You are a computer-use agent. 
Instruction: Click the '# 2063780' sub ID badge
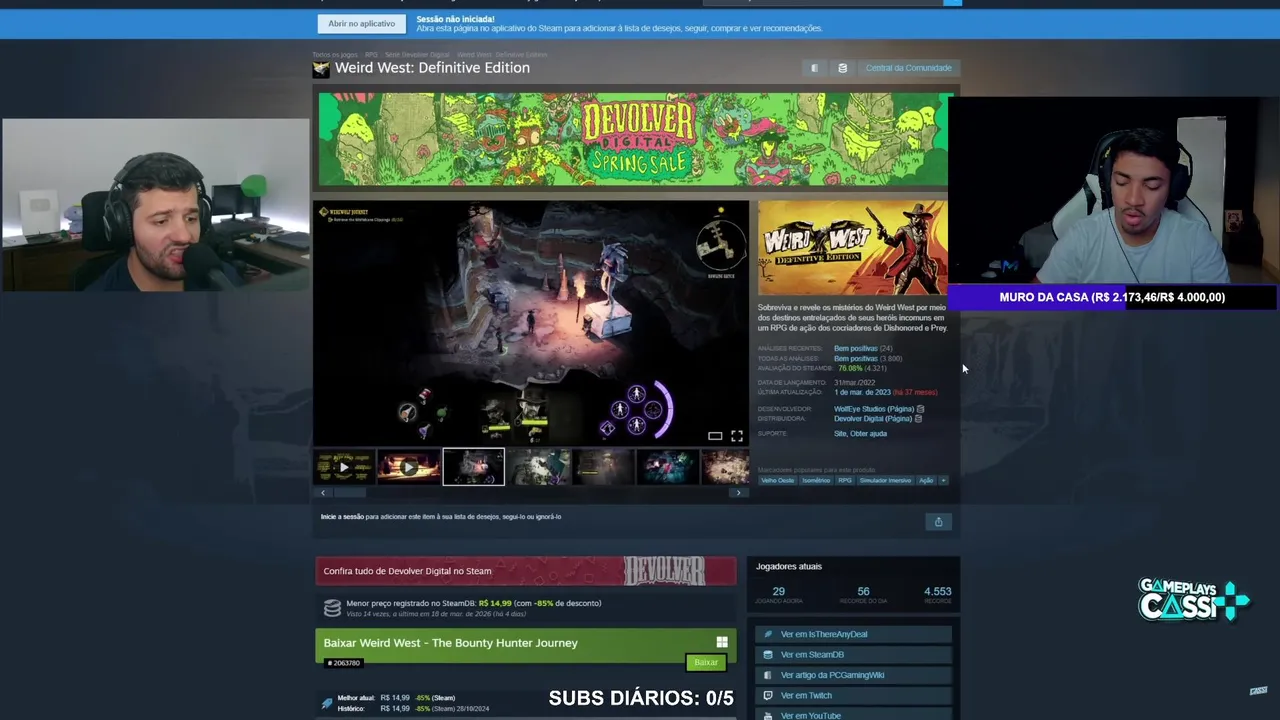(344, 663)
